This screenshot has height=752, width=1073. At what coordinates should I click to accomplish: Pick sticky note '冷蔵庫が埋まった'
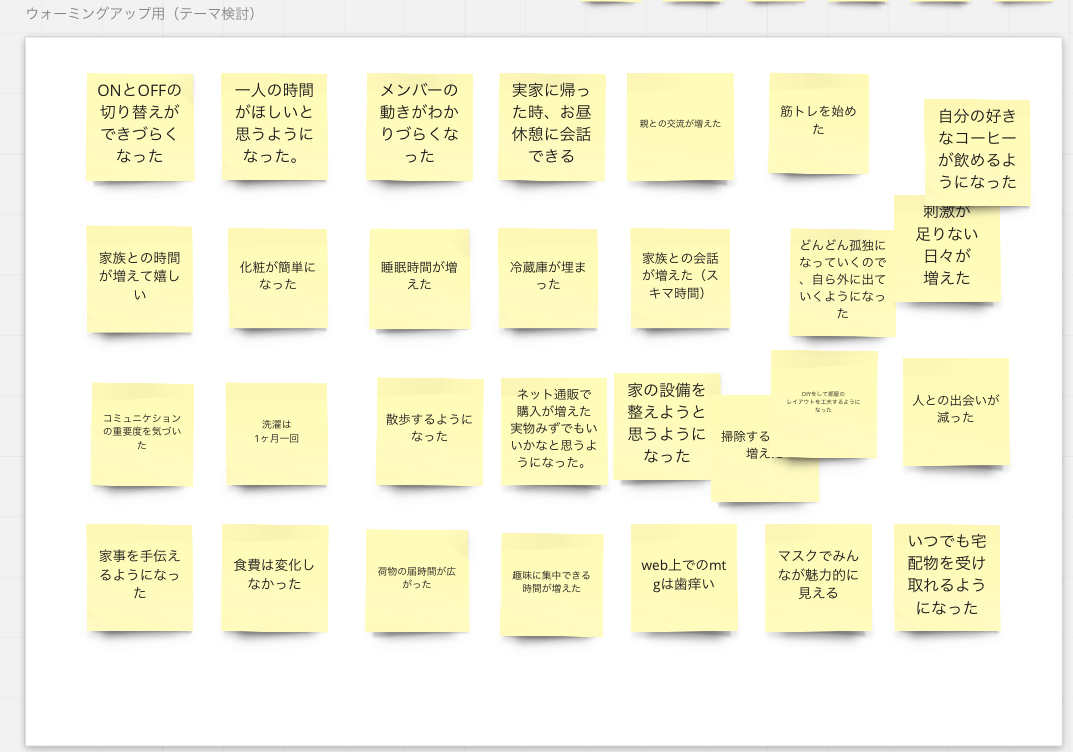point(547,278)
